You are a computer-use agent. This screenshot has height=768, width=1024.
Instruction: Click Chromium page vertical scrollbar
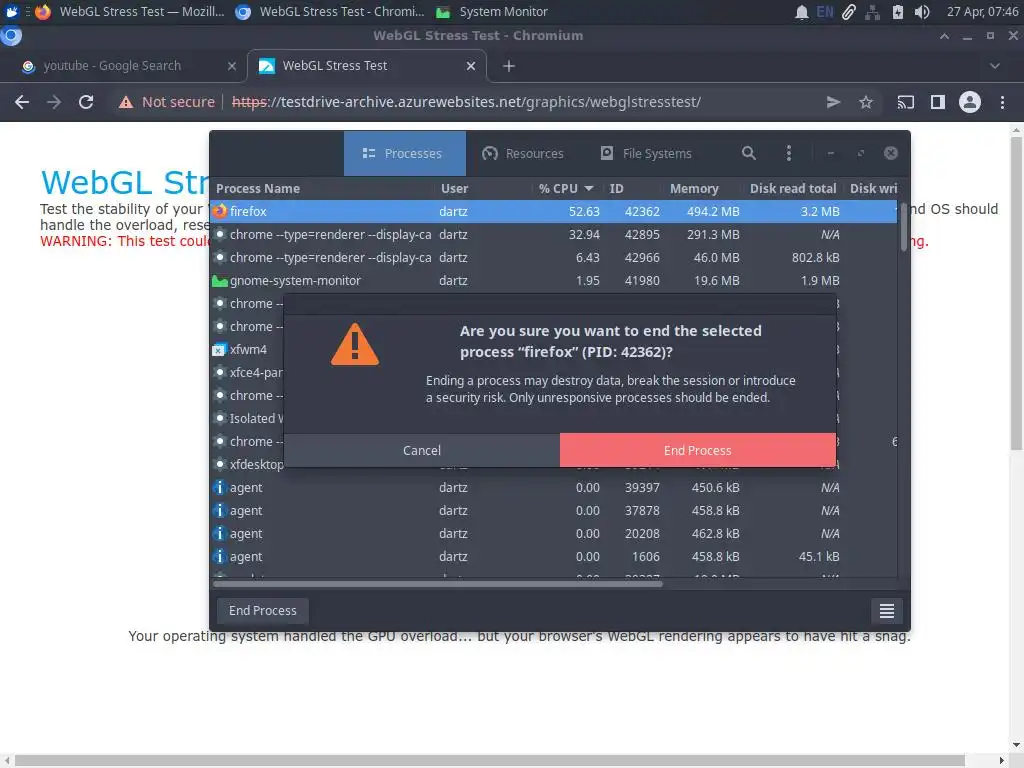click(x=1016, y=294)
